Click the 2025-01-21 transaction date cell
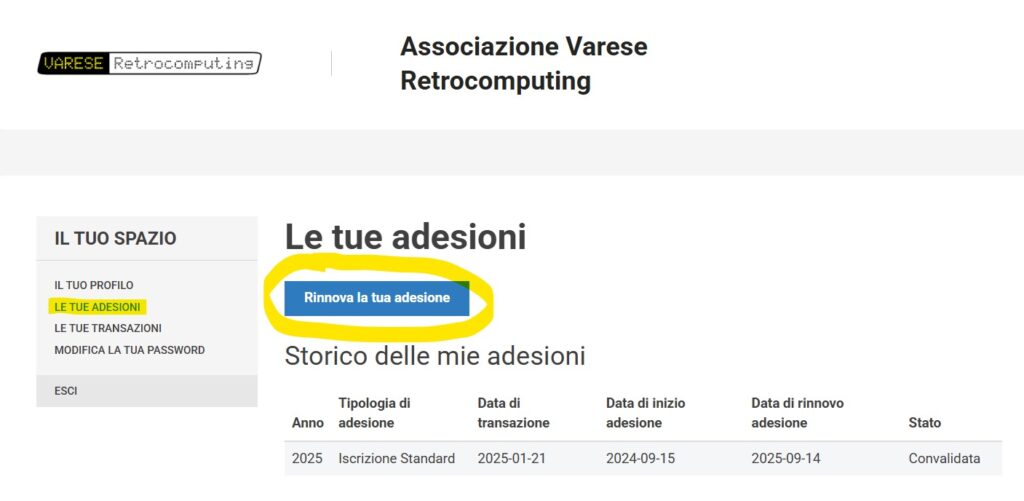 click(512, 459)
